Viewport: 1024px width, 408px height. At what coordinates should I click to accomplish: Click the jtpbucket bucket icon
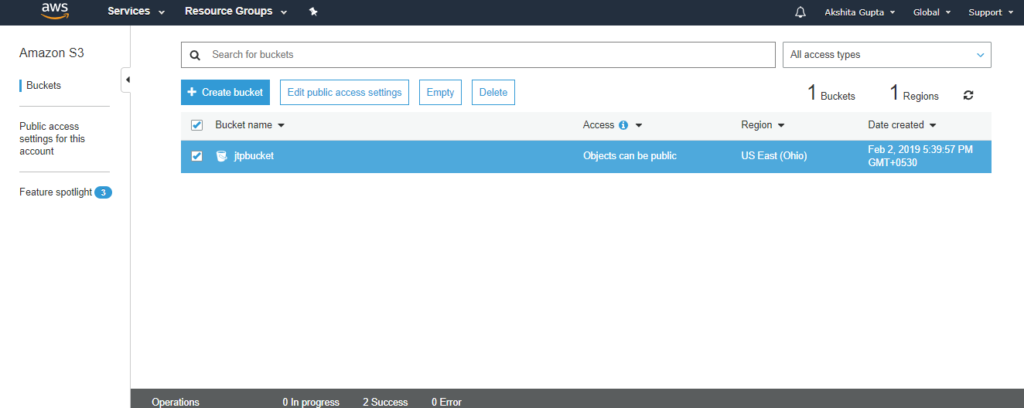coord(222,156)
